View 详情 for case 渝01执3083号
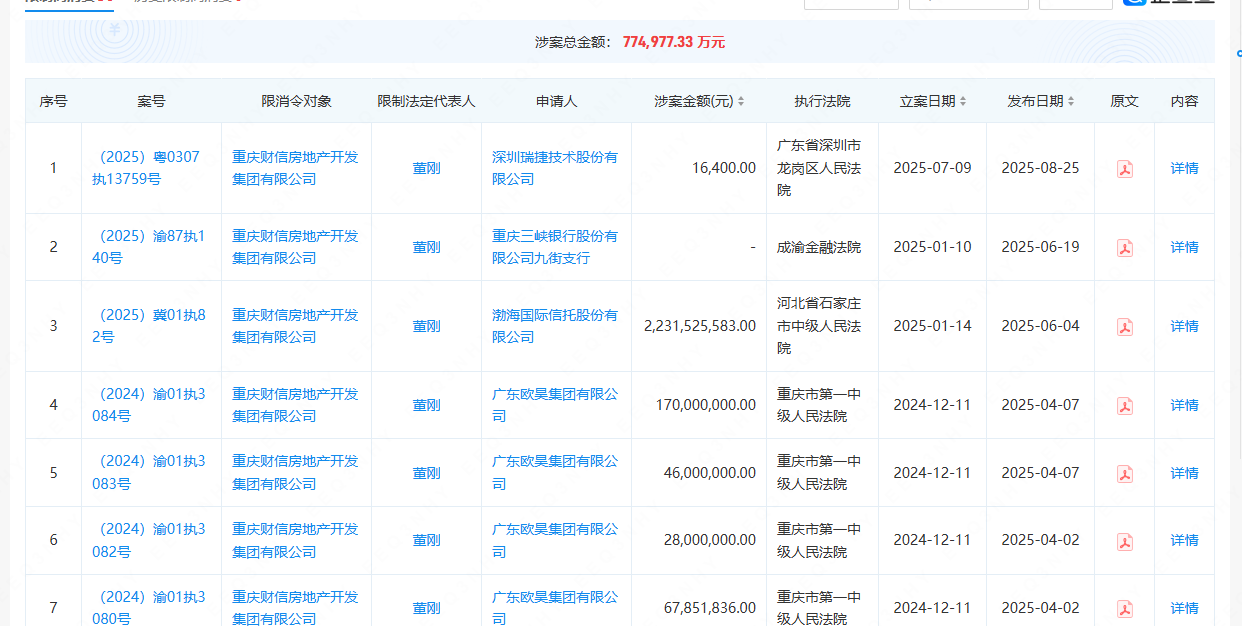The width and height of the screenshot is (1242, 626). pyautogui.click(x=1184, y=473)
